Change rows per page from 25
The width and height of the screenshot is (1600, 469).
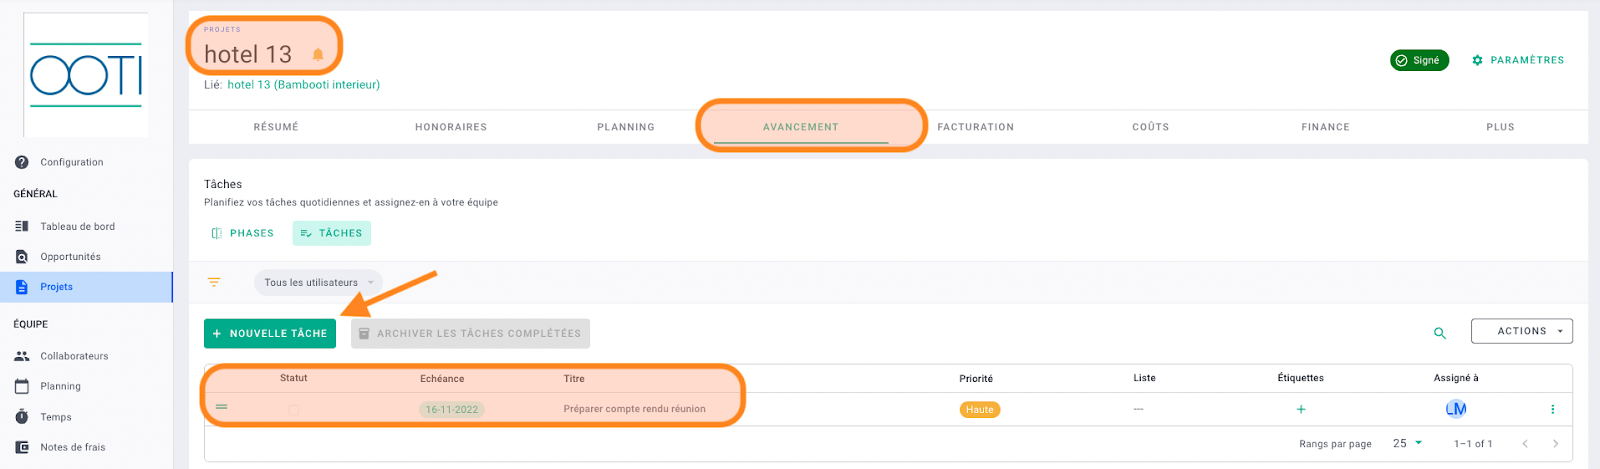click(1407, 443)
